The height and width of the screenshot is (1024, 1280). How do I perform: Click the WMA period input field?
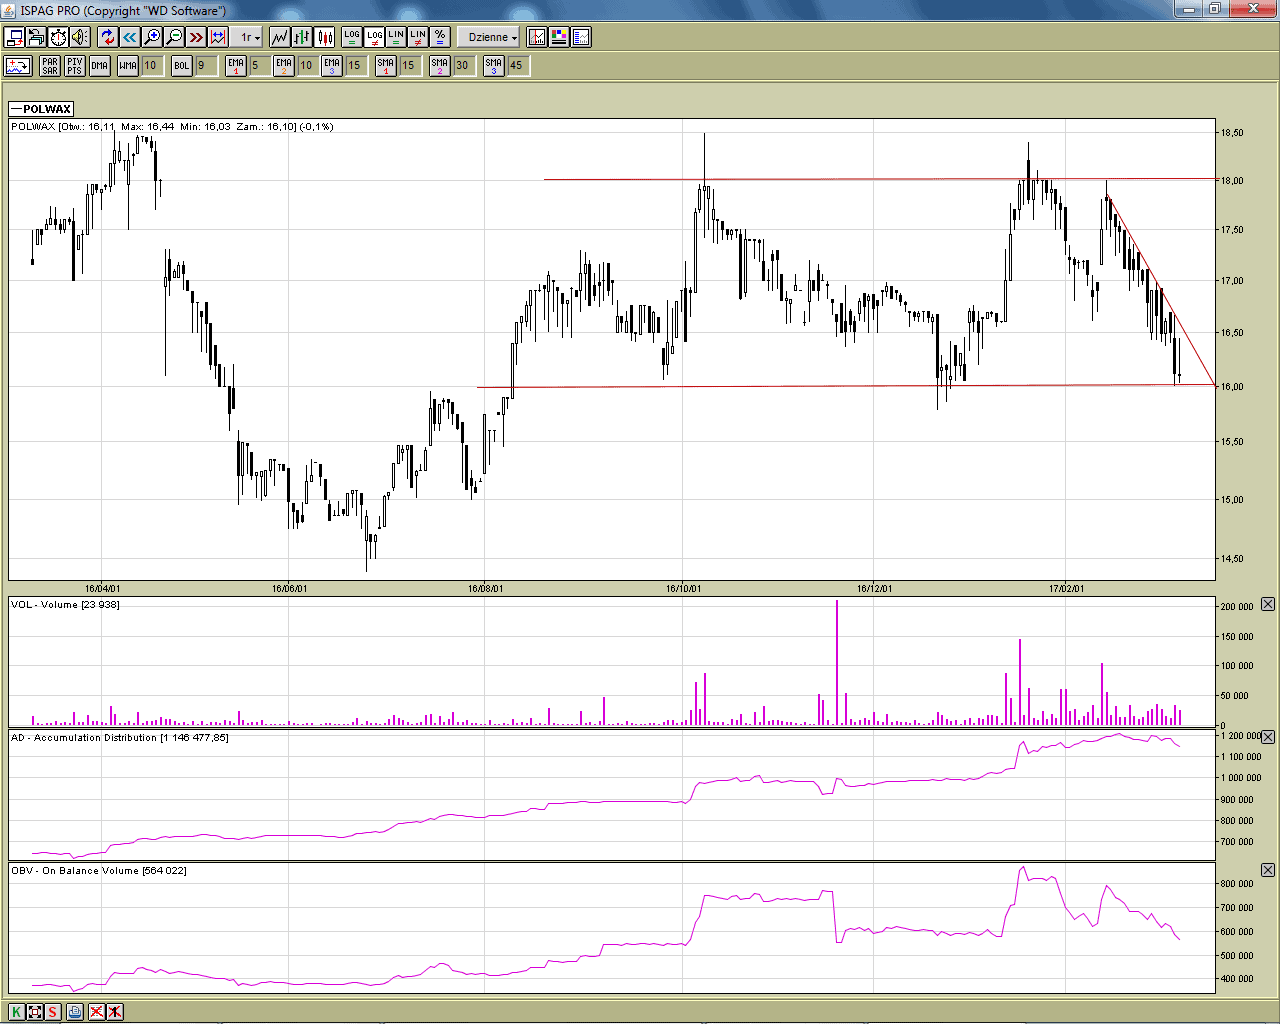(x=151, y=66)
